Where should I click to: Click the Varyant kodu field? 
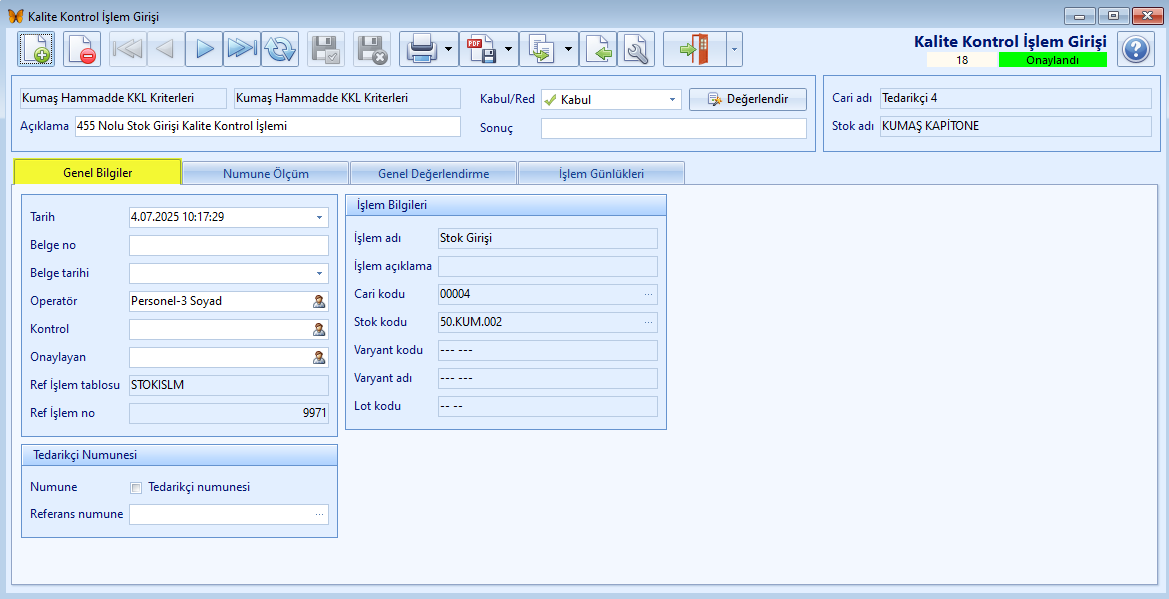pos(548,351)
